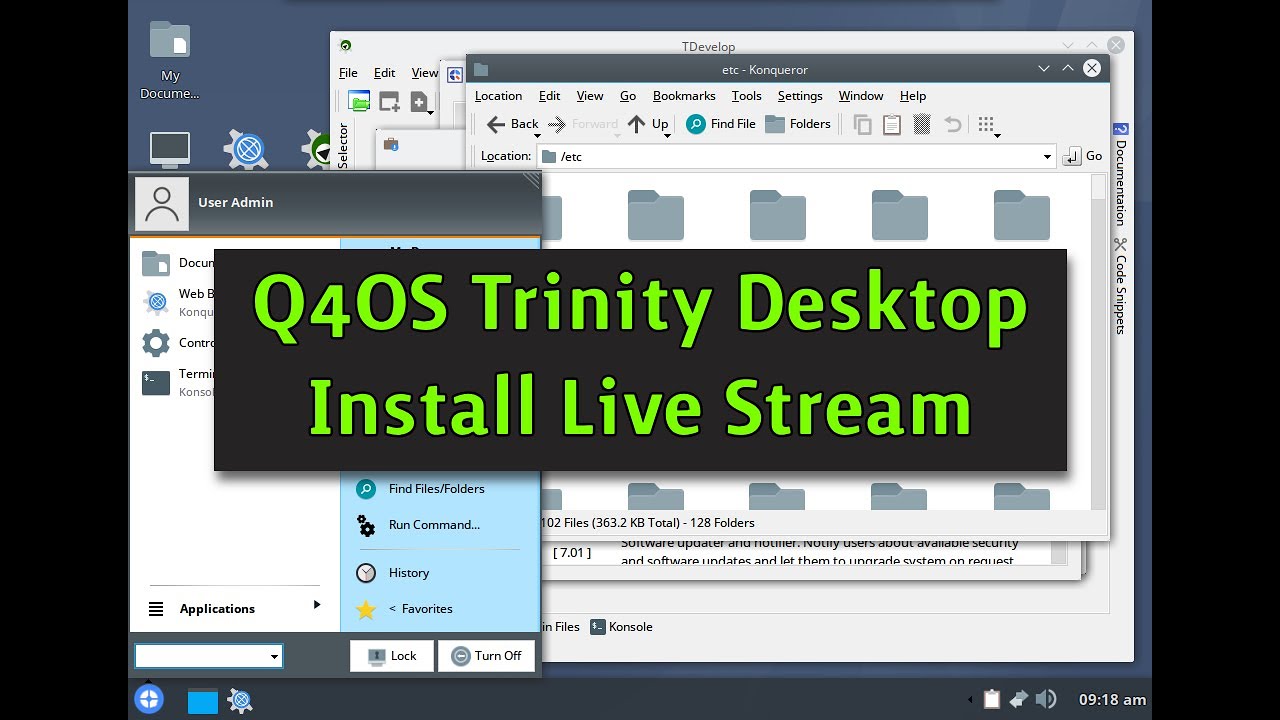Click the Copy icon in Konqueror toolbar
The image size is (1280, 720).
point(862,124)
